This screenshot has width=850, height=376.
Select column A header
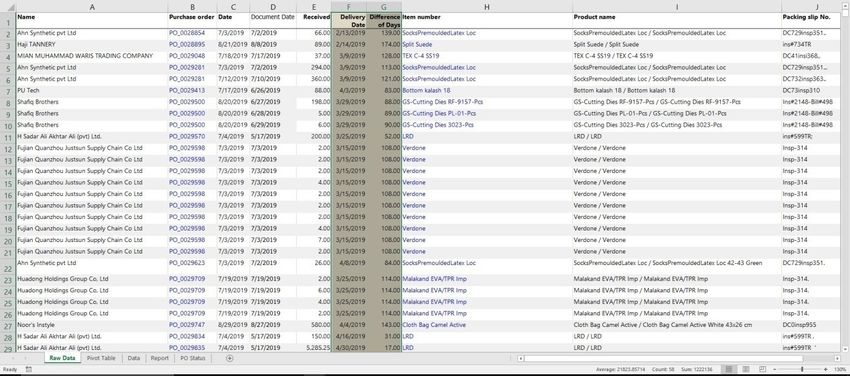pyautogui.click(x=92, y=7)
